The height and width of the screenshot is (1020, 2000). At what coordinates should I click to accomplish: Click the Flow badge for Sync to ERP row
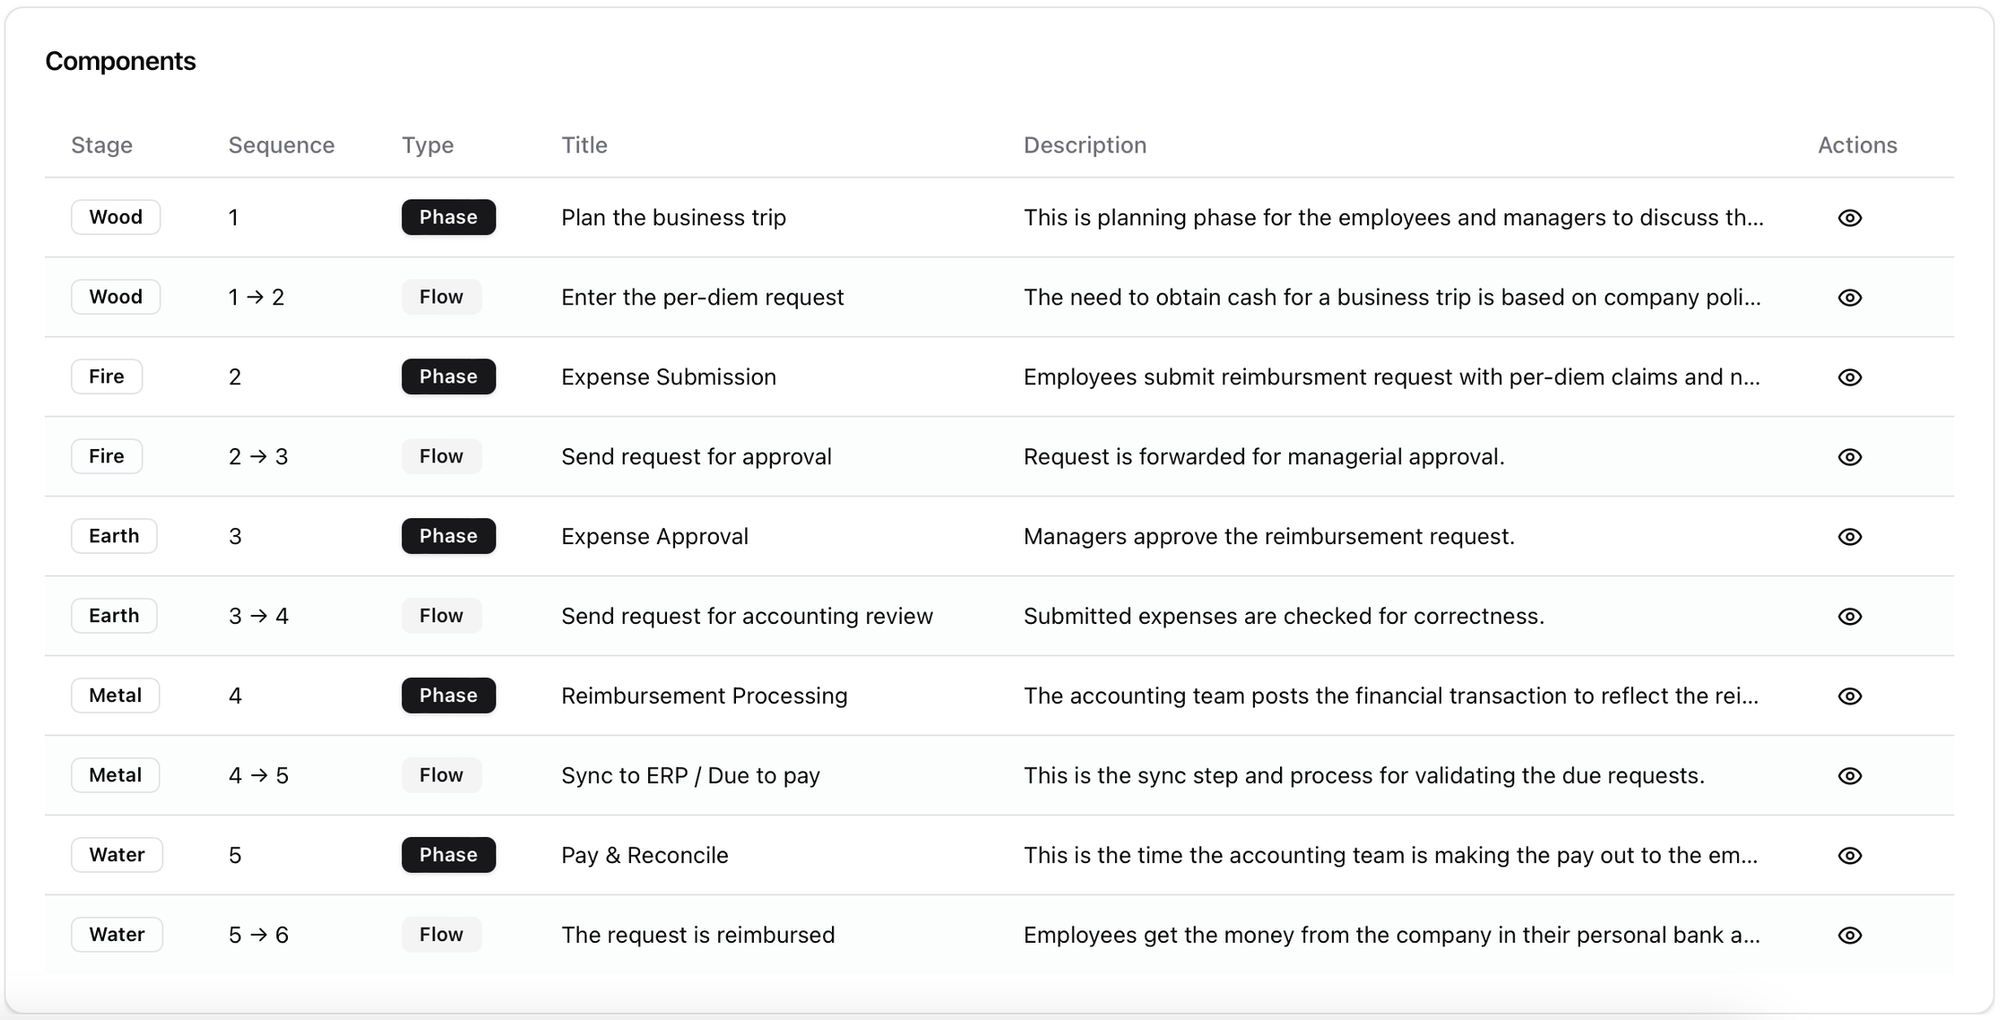pyautogui.click(x=441, y=775)
